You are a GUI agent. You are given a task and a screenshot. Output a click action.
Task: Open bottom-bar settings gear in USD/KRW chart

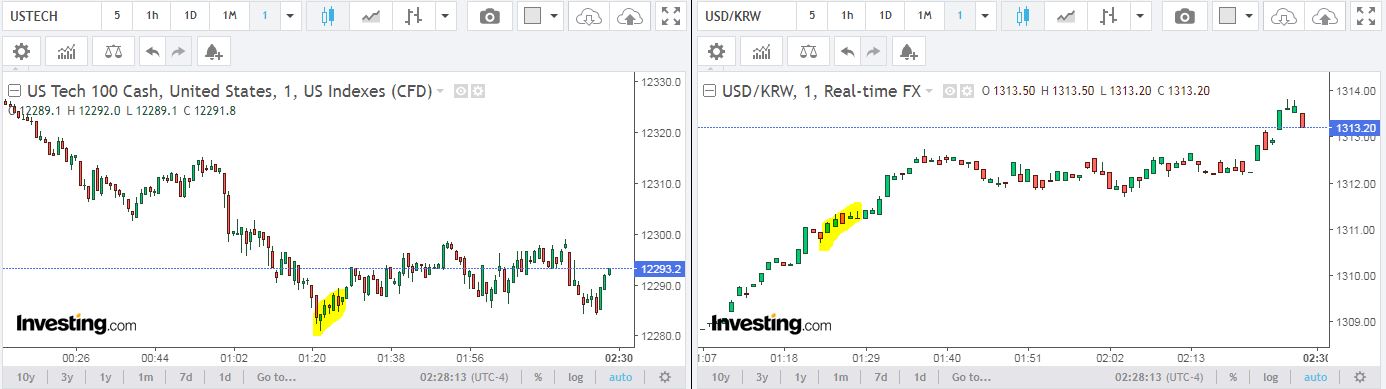pos(1360,377)
